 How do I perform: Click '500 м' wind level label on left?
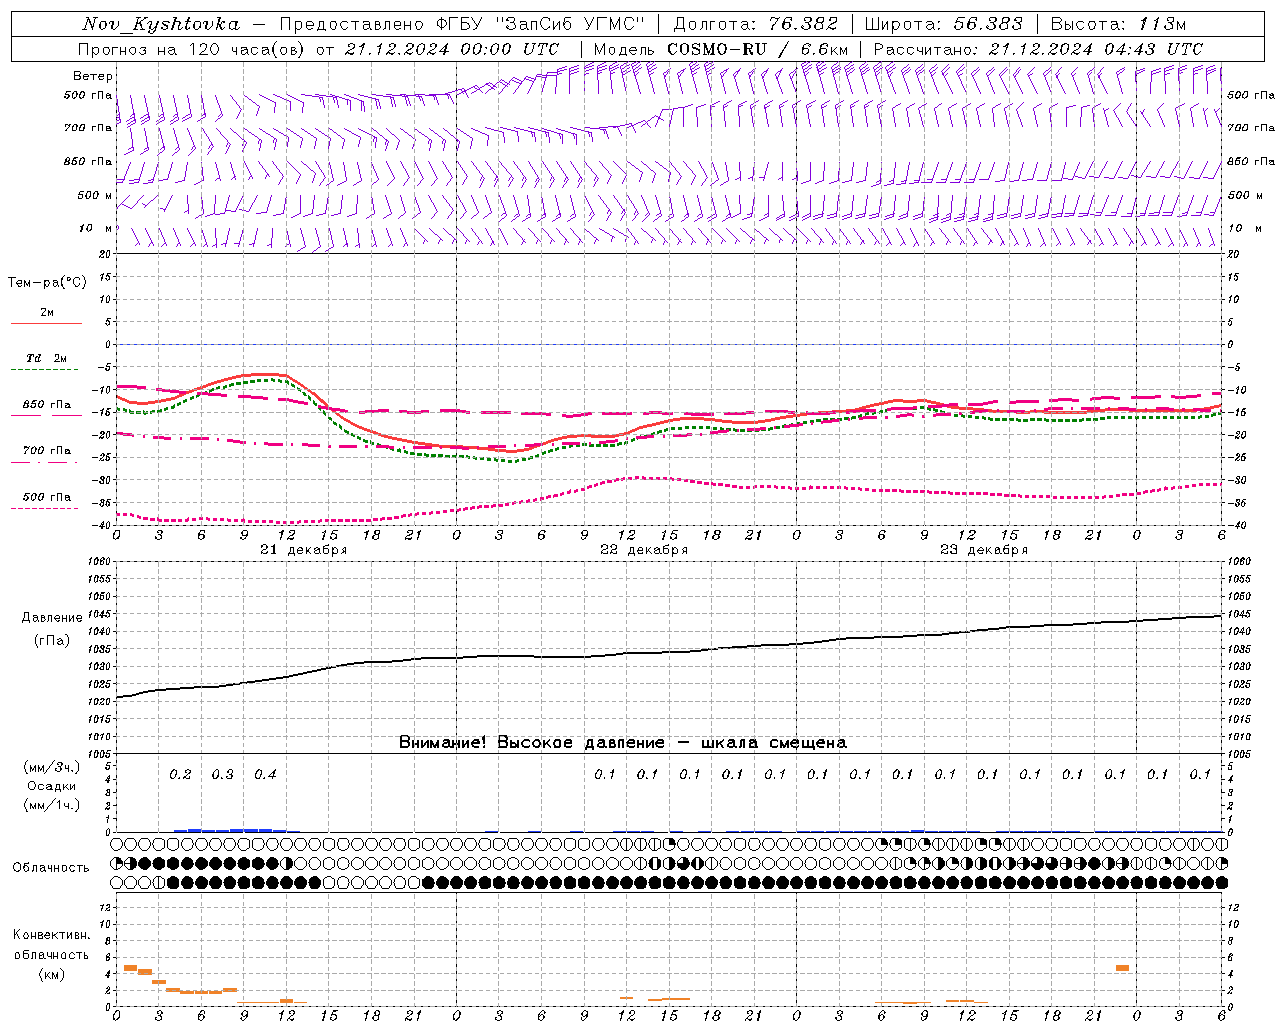[x=95, y=196]
